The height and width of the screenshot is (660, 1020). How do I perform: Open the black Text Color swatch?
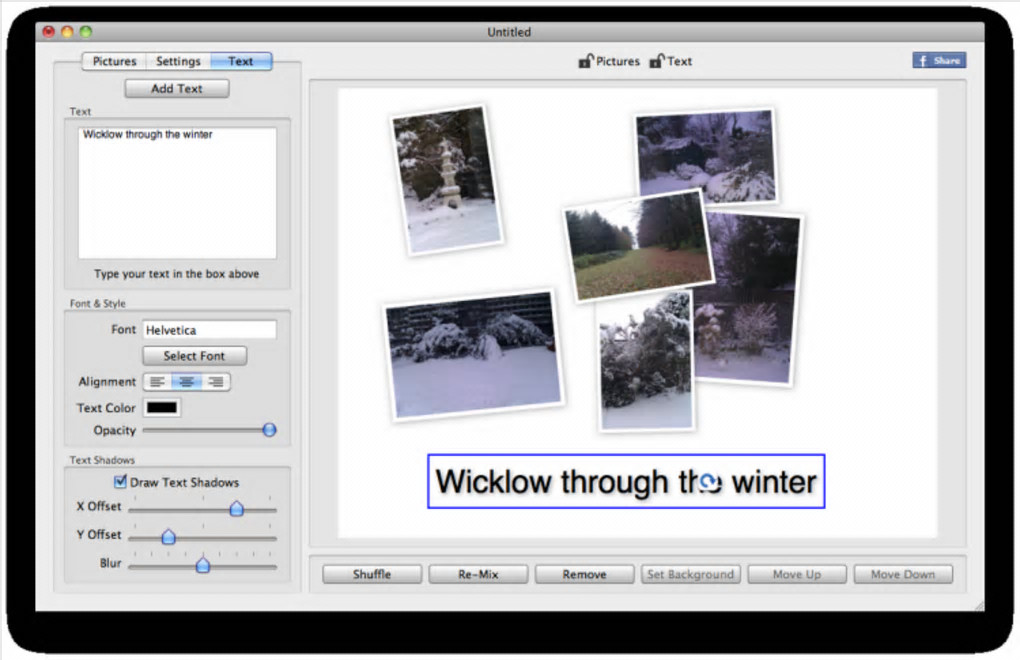[x=161, y=408]
